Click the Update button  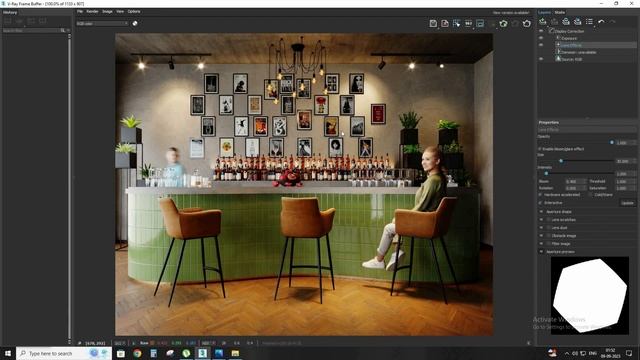click(627, 203)
